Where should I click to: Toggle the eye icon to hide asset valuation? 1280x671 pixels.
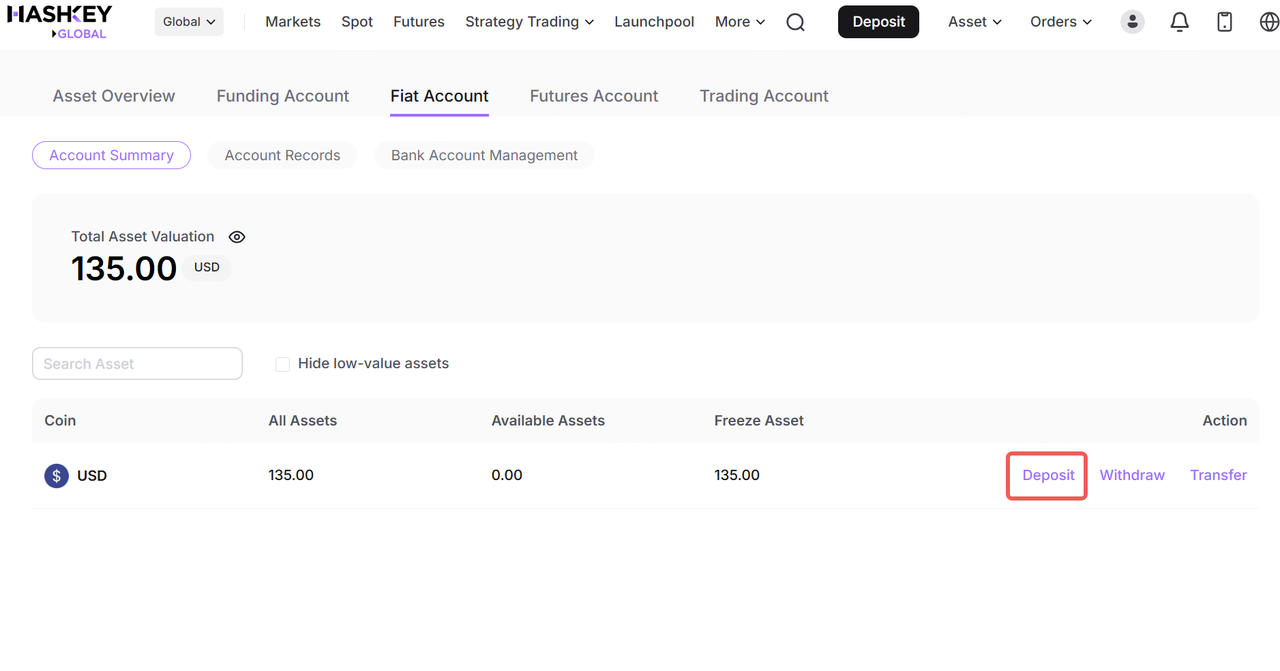(237, 237)
